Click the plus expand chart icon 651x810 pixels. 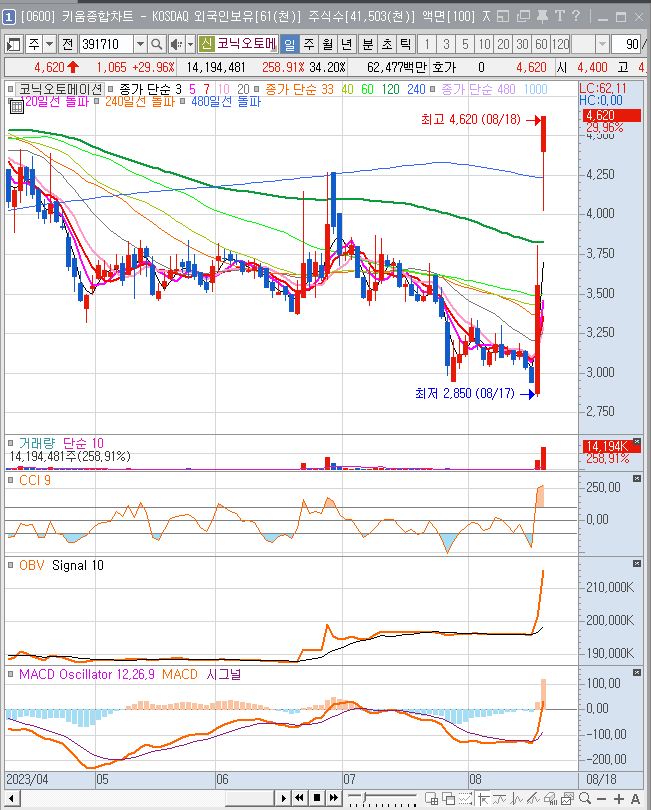click(x=618, y=799)
